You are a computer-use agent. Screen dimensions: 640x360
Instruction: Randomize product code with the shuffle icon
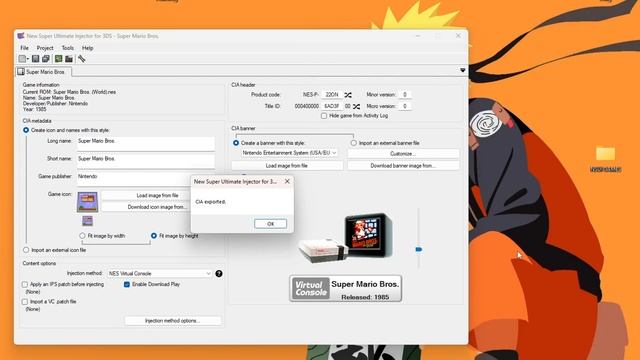tap(348, 95)
